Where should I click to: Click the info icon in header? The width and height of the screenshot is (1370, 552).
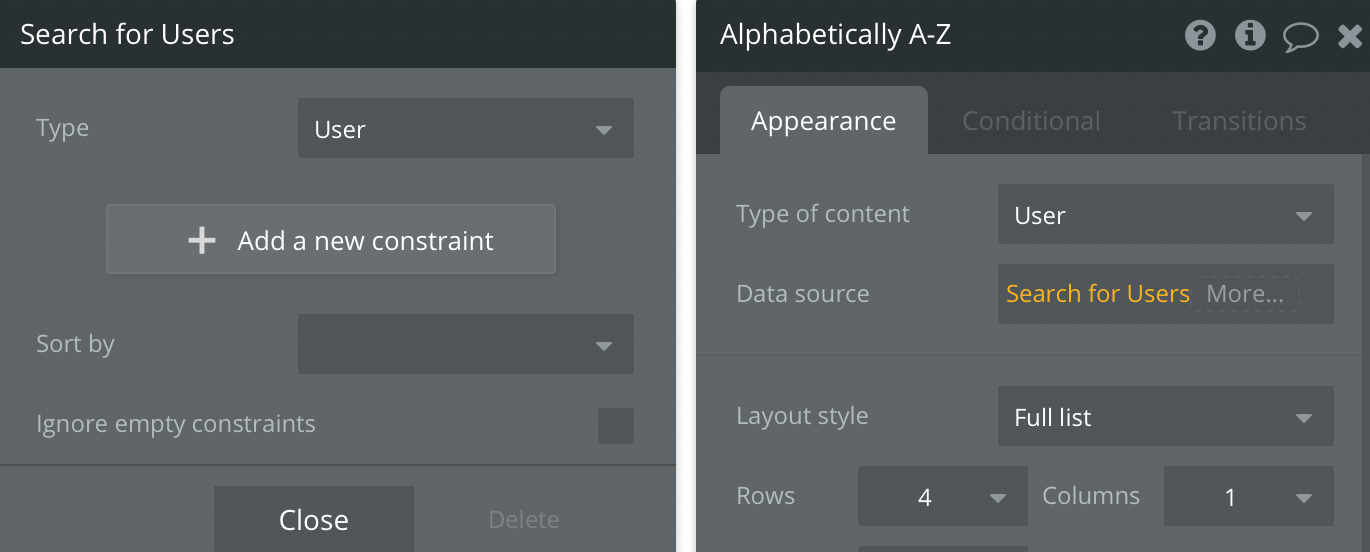tap(1250, 36)
